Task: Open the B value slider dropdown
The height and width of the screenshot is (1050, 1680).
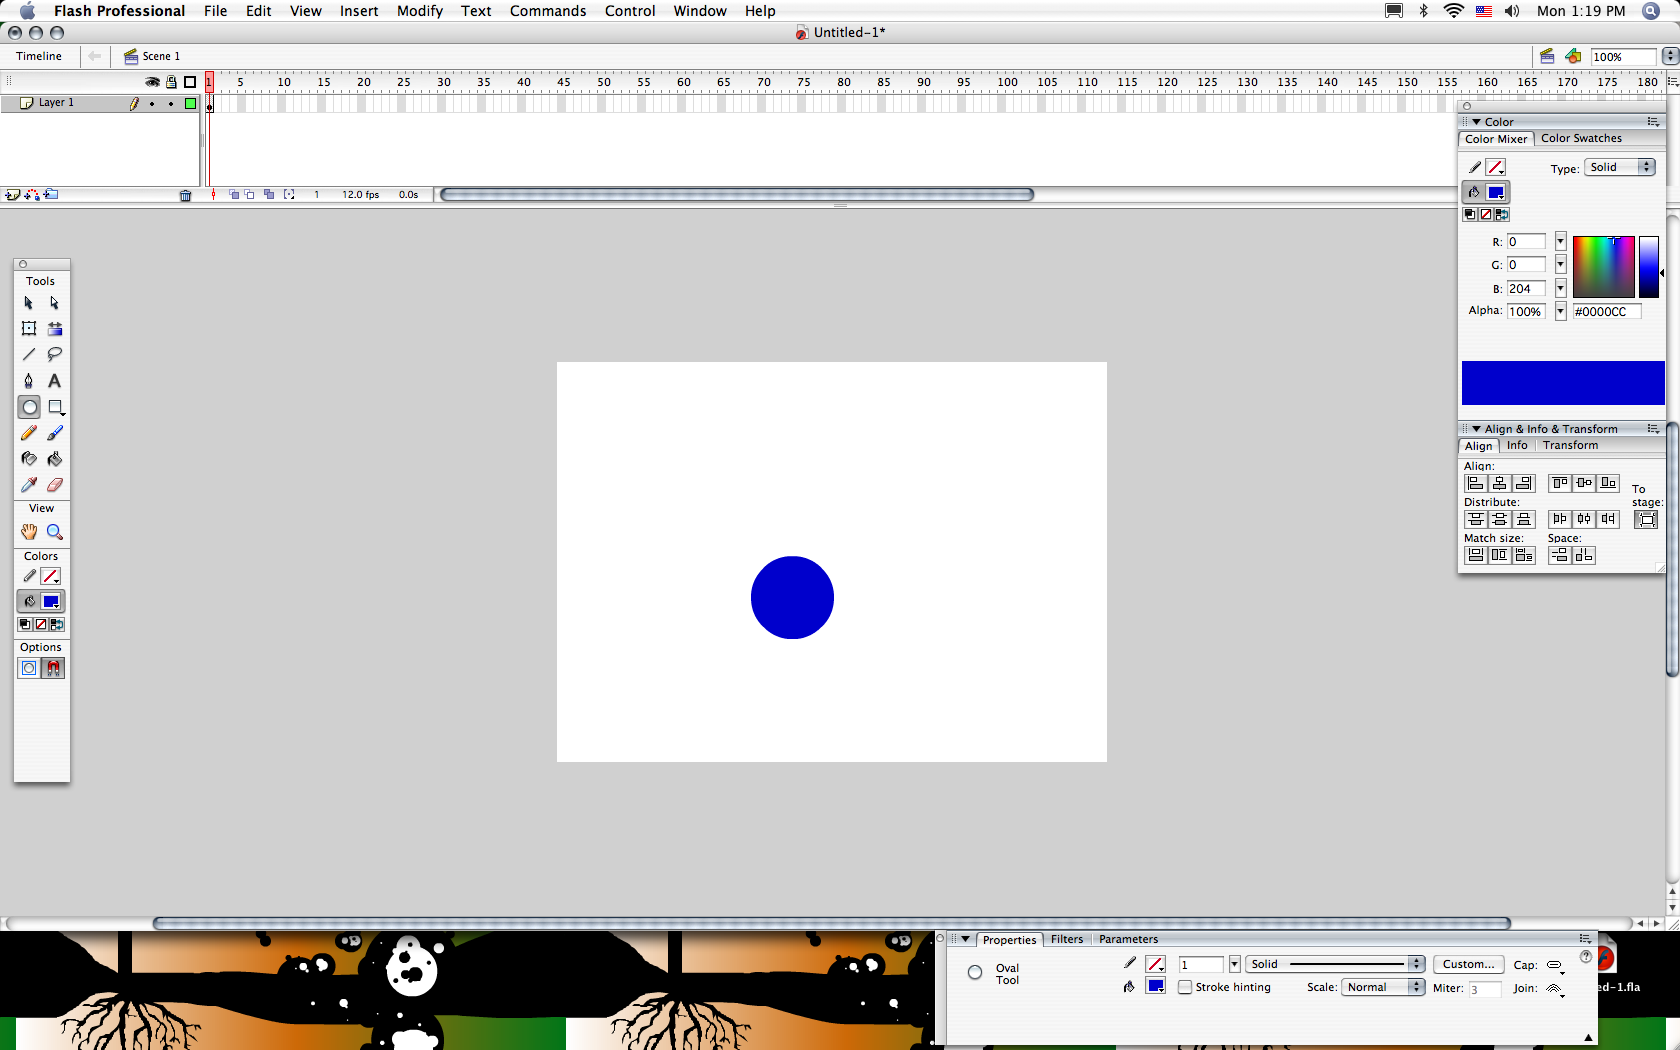Action: 1560,289
